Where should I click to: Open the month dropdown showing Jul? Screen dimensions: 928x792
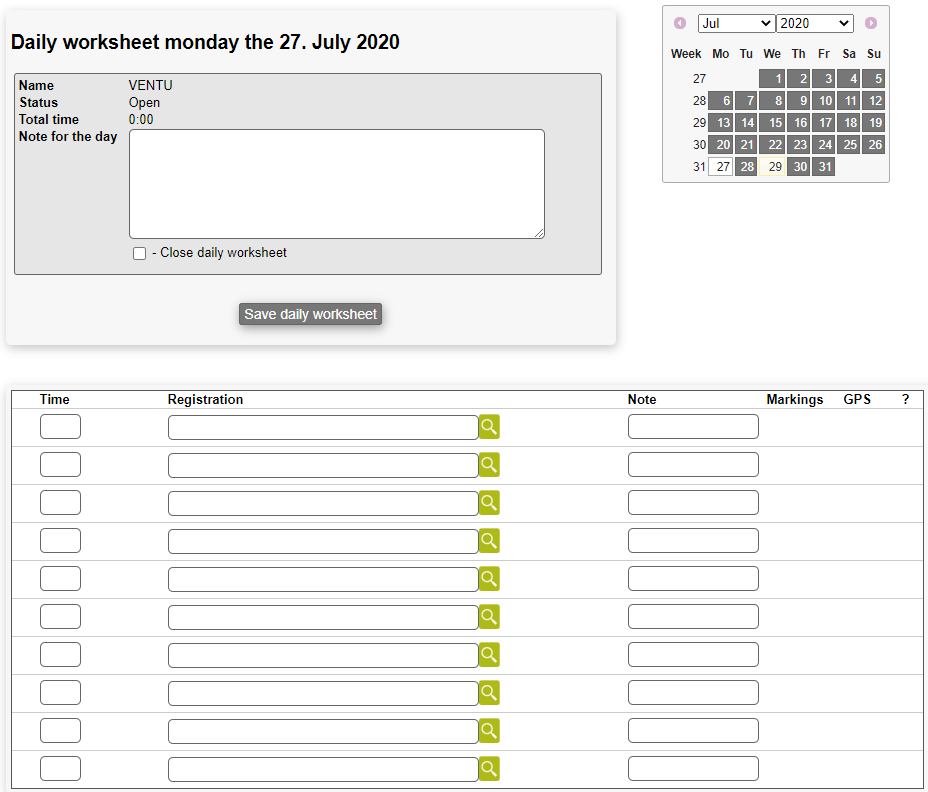click(x=736, y=23)
